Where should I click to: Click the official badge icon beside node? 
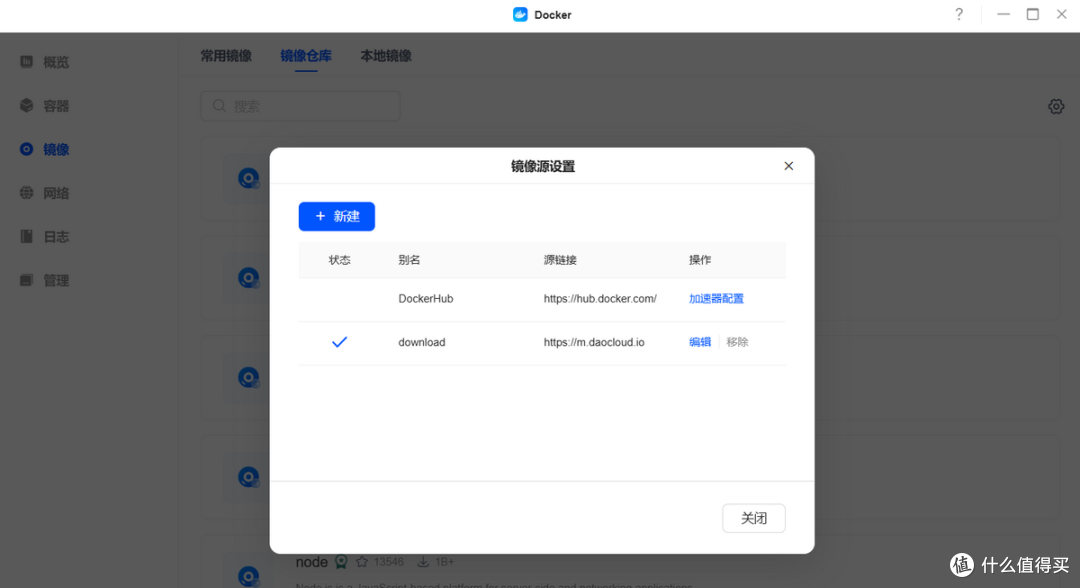pyautogui.click(x=341, y=562)
